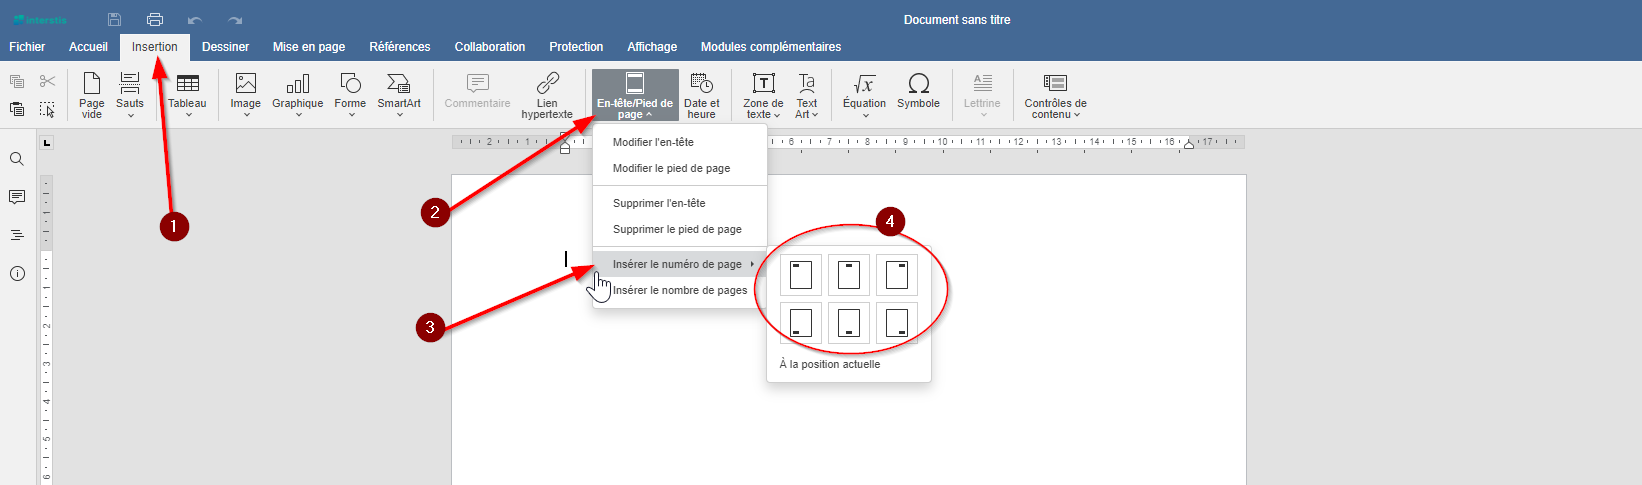Viewport: 1642px width, 485px height.
Task: Open the Collaboration tab
Action: pos(490,47)
